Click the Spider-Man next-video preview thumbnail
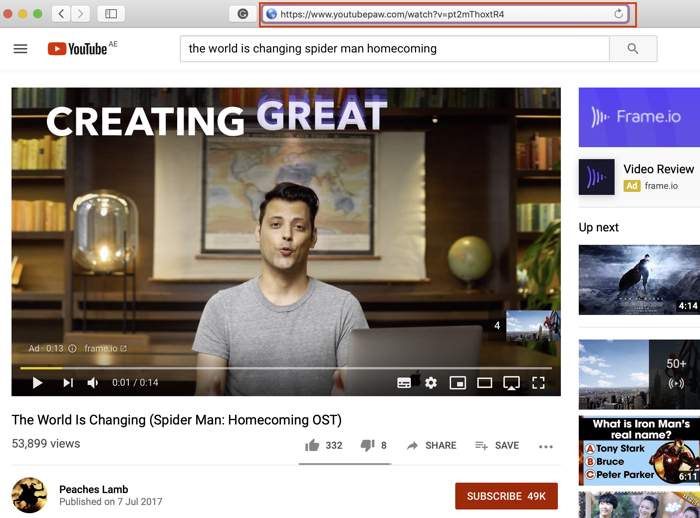This screenshot has width=700, height=518. pyautogui.click(x=533, y=326)
